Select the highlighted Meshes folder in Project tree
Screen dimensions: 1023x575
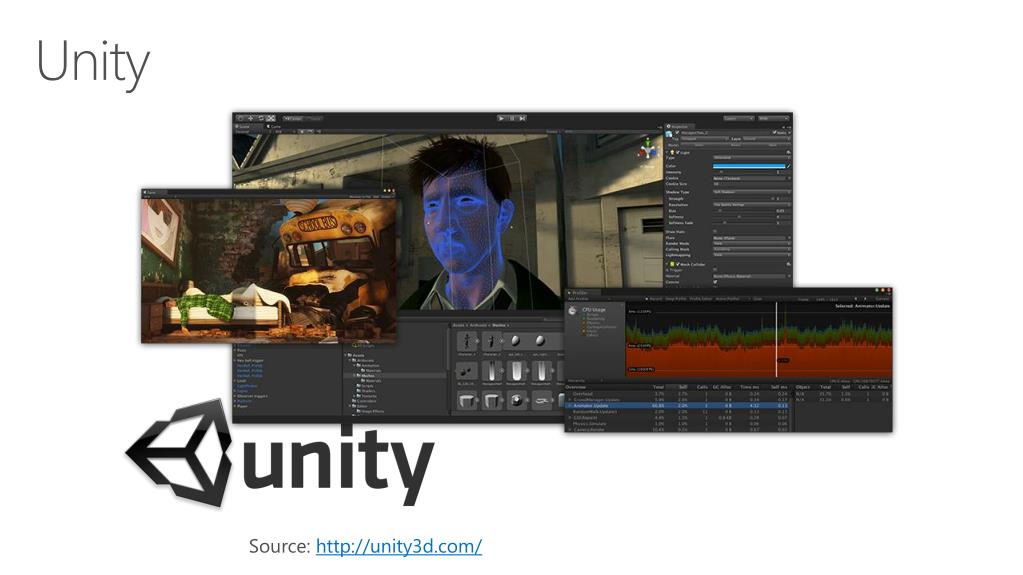pyautogui.click(x=367, y=375)
